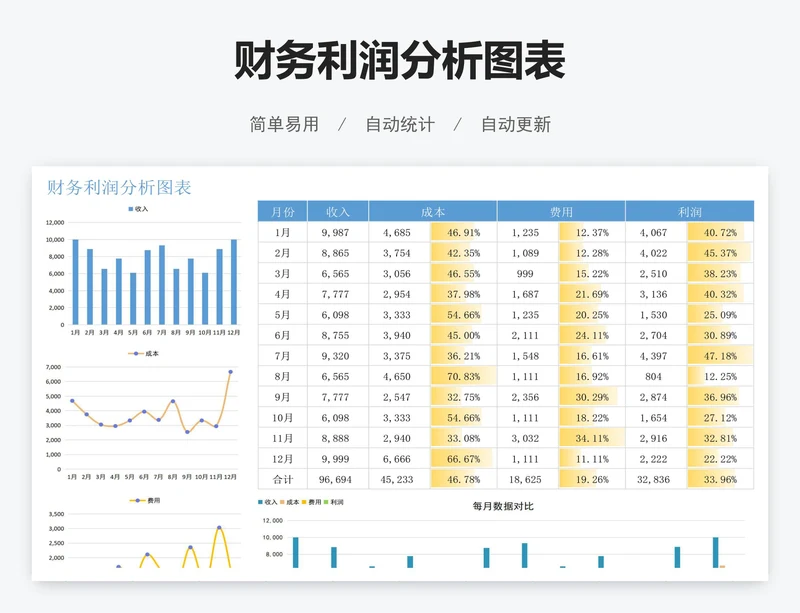This screenshot has width=800, height=613.
Task: Click the 合计 totals row label
Action: tap(283, 480)
